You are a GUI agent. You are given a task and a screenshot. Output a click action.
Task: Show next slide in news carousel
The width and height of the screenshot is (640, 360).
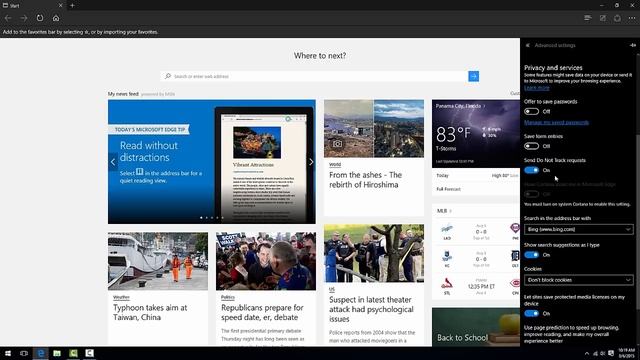pos(311,162)
